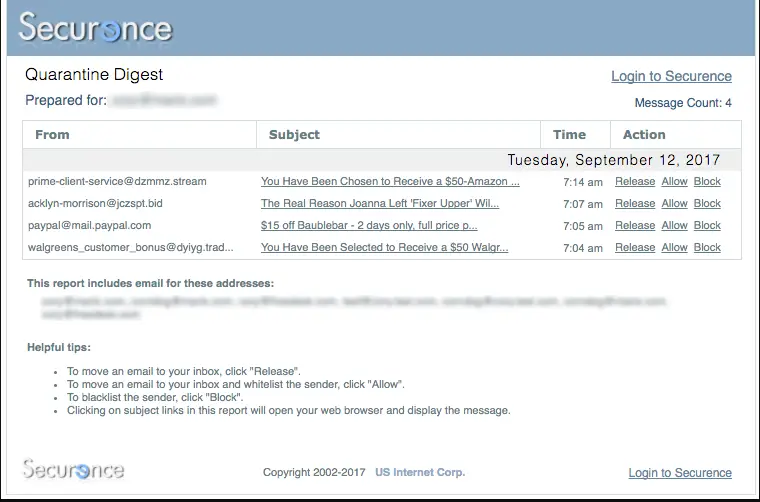The image size is (760, 502).
Task: Release the prime-client-service email
Action: coord(635,181)
